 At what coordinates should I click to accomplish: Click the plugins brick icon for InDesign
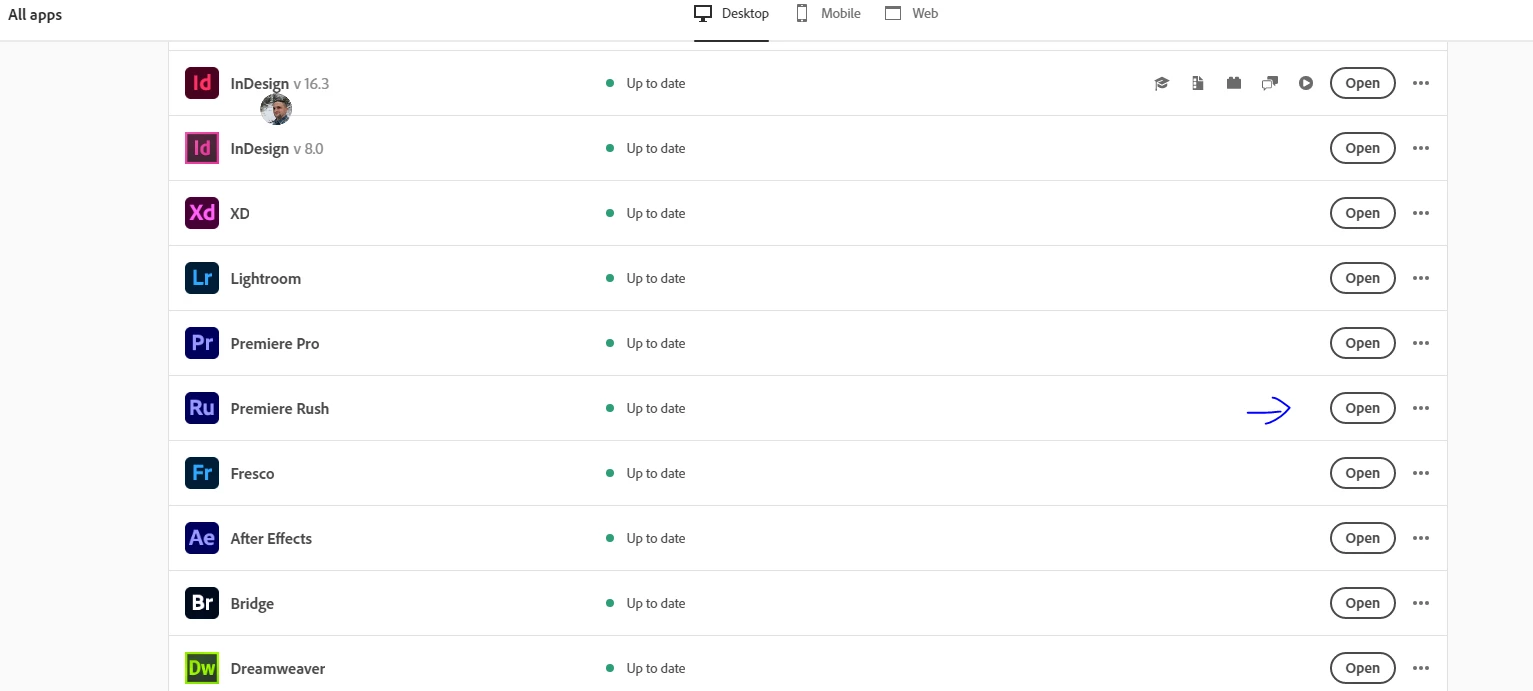pos(1234,83)
